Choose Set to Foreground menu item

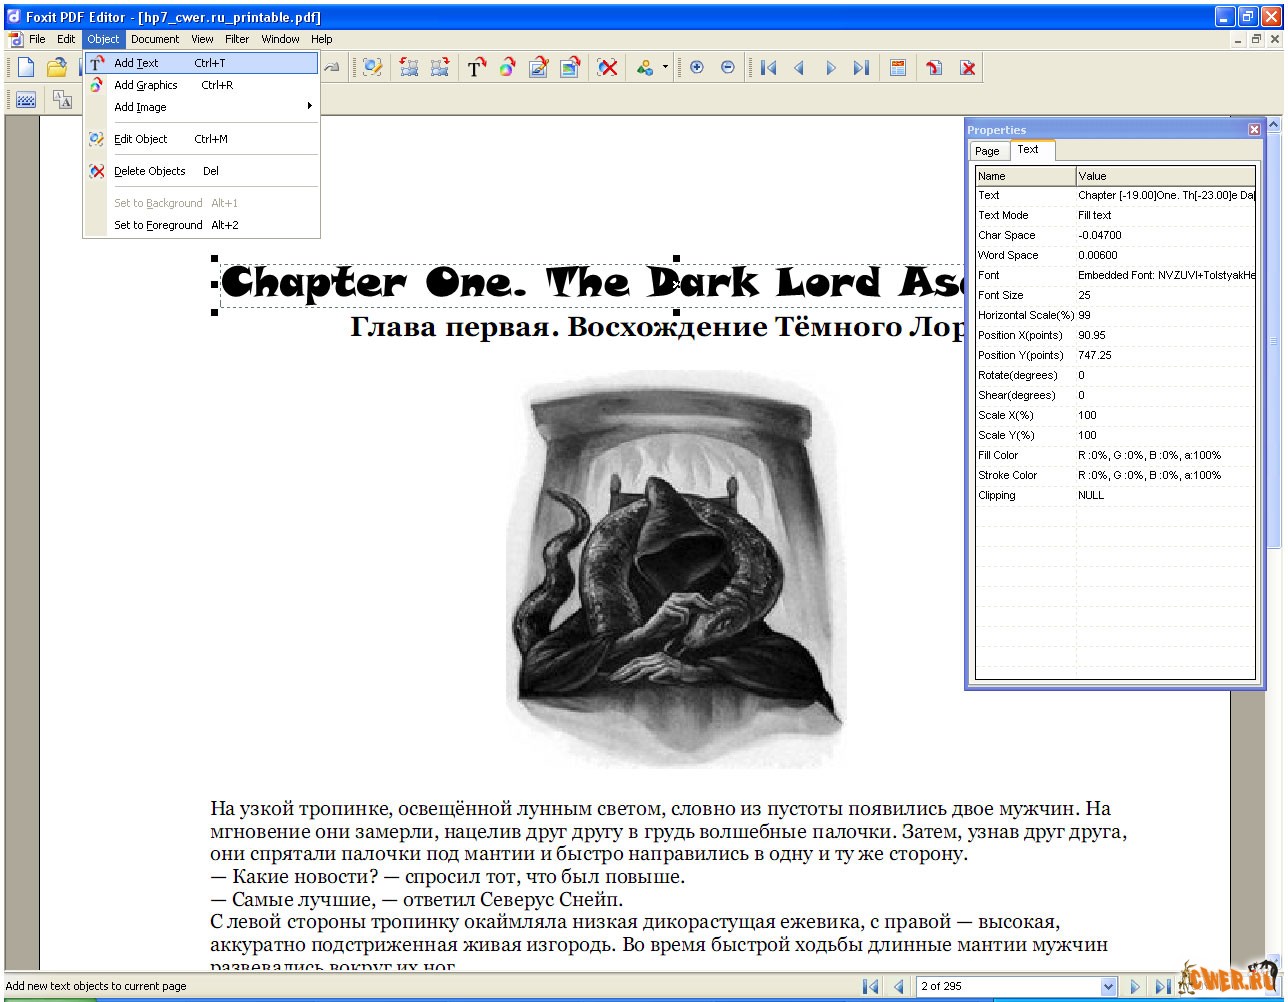[201, 225]
